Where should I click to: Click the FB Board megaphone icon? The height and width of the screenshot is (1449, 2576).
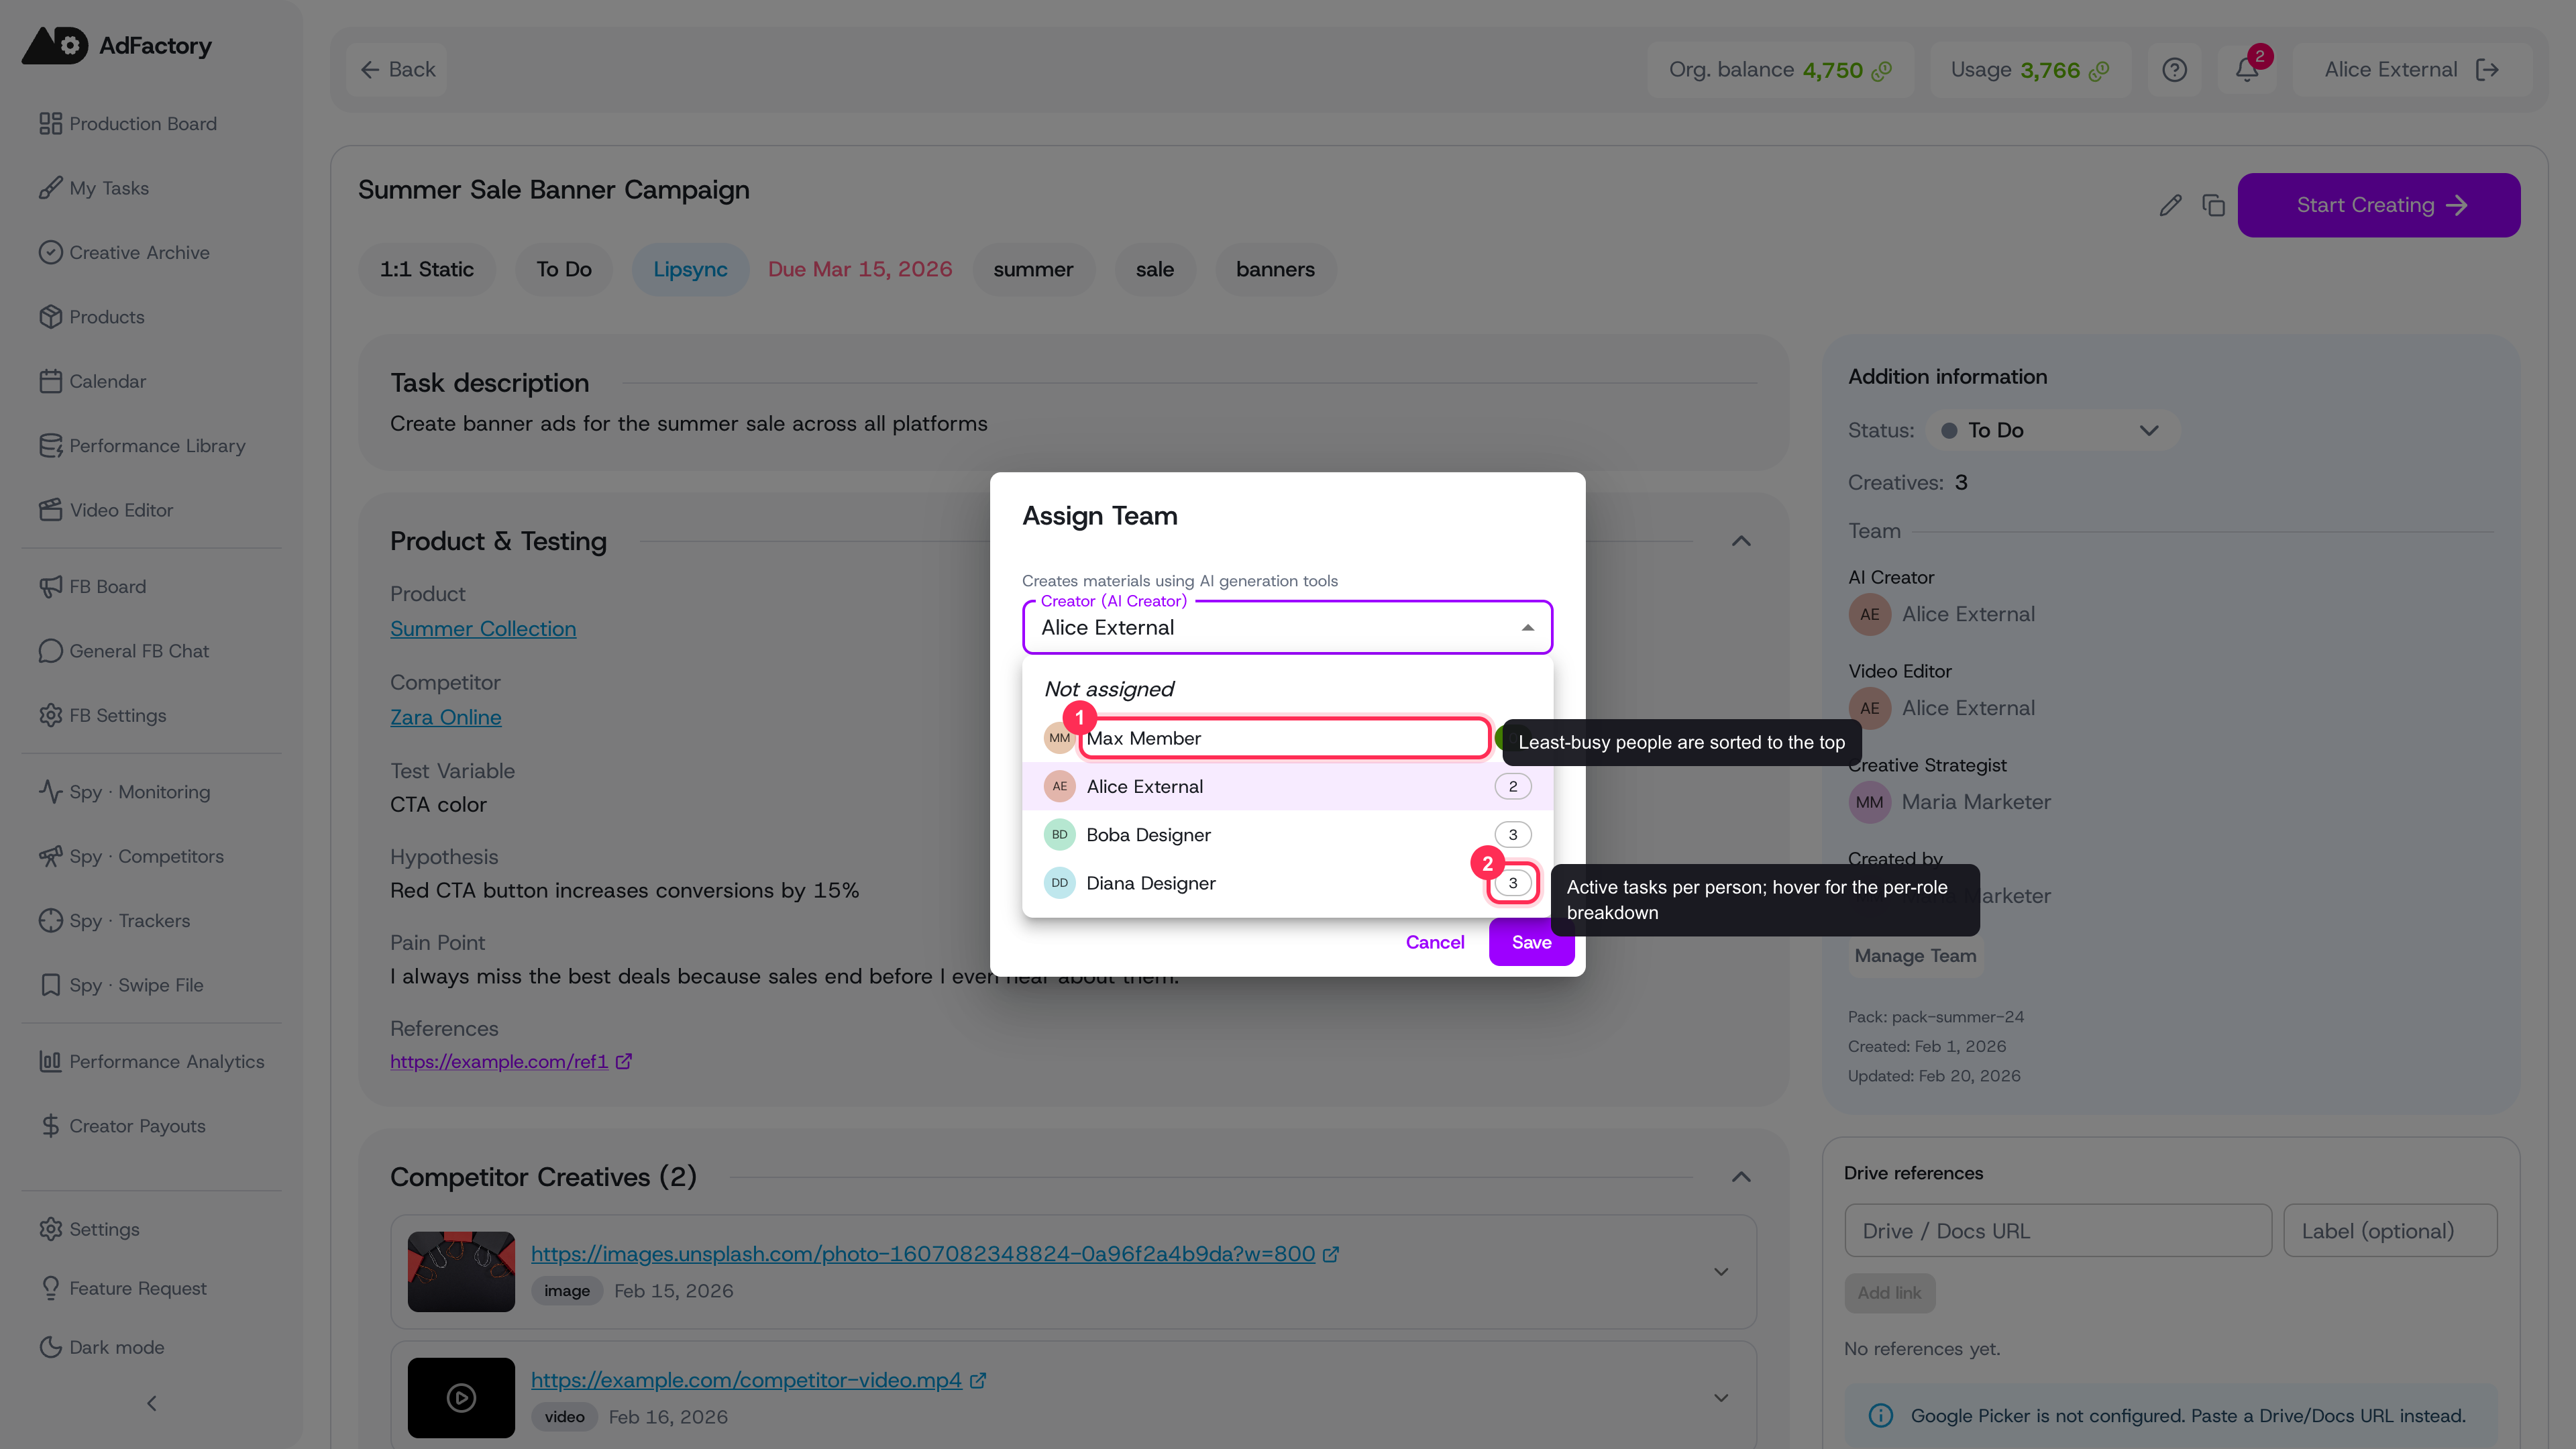pyautogui.click(x=50, y=587)
